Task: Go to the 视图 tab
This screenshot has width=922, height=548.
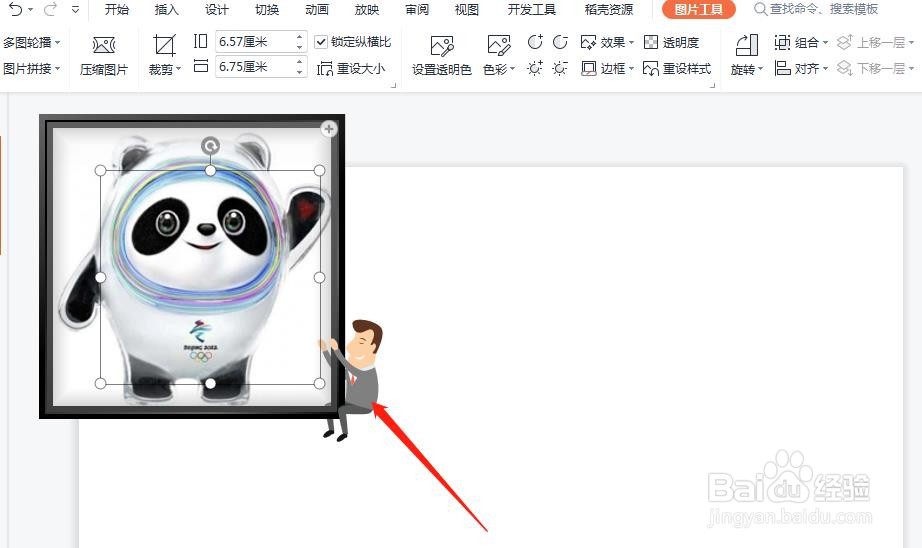Action: [x=467, y=9]
